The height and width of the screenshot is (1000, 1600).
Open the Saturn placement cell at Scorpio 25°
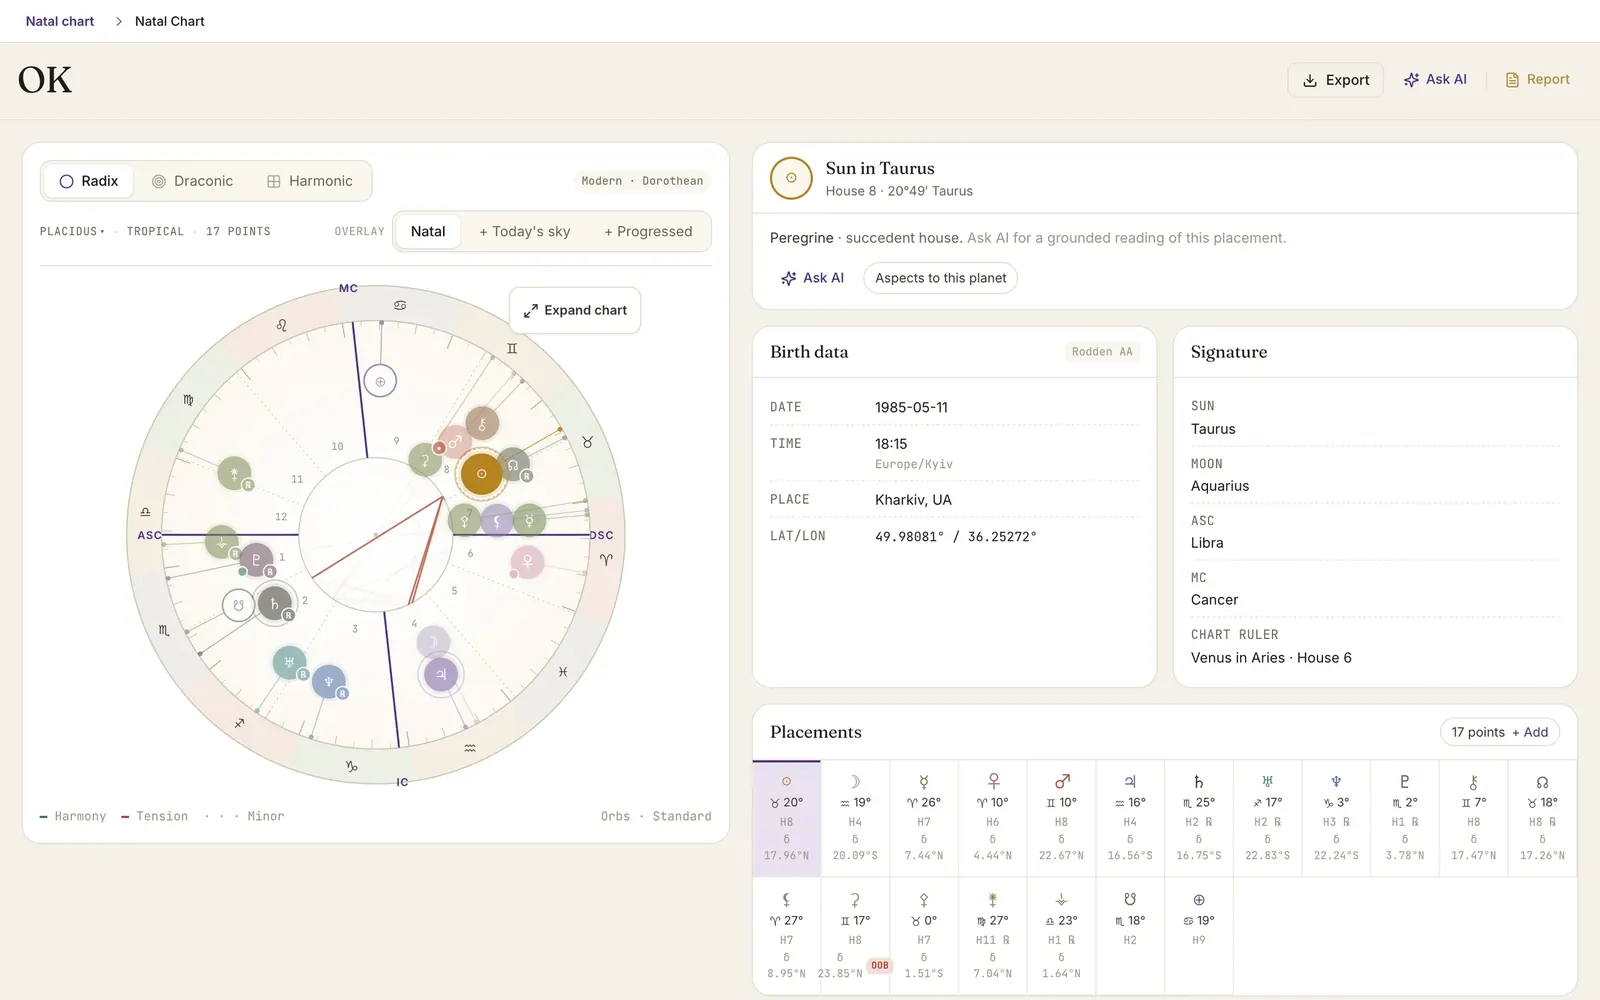pyautogui.click(x=1198, y=819)
